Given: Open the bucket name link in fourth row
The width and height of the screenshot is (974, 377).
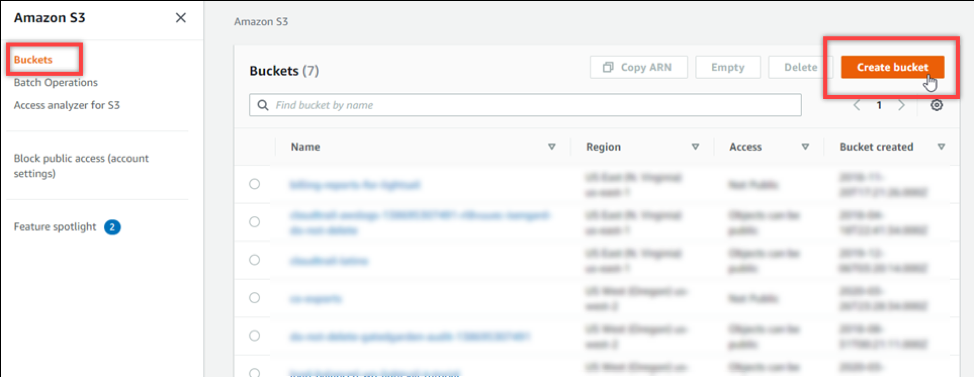Looking at the screenshot, I should point(316,299).
